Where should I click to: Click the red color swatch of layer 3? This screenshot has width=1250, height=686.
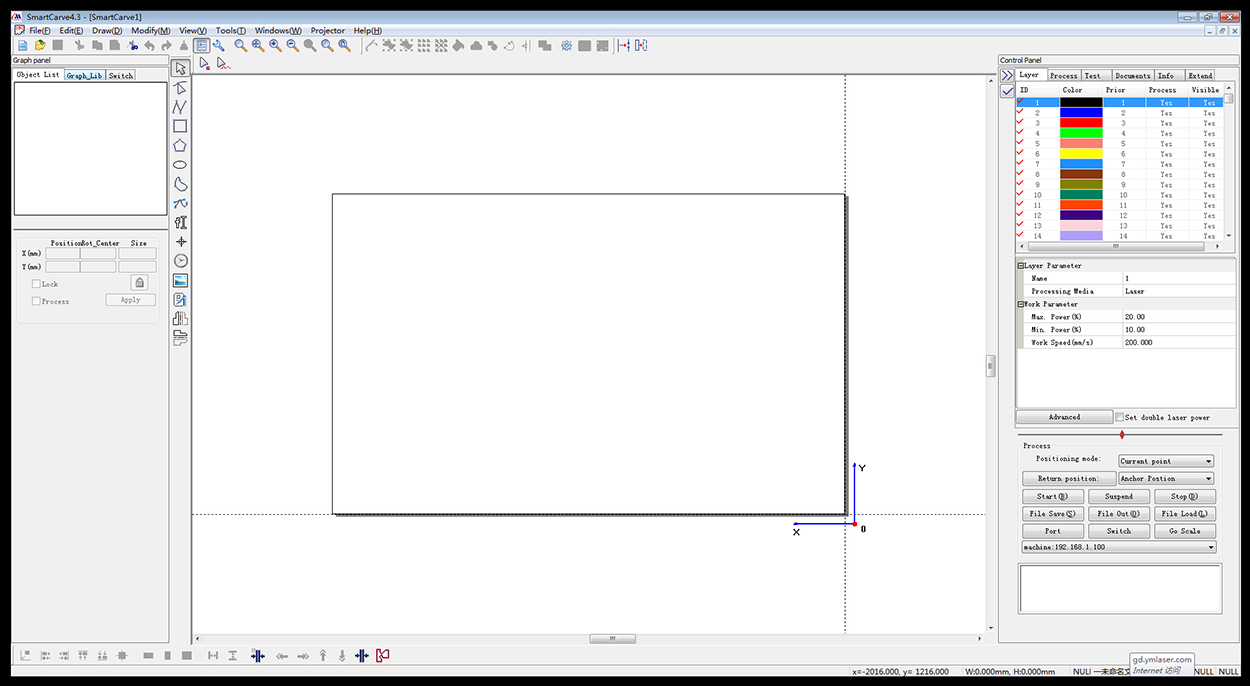tap(1081, 123)
